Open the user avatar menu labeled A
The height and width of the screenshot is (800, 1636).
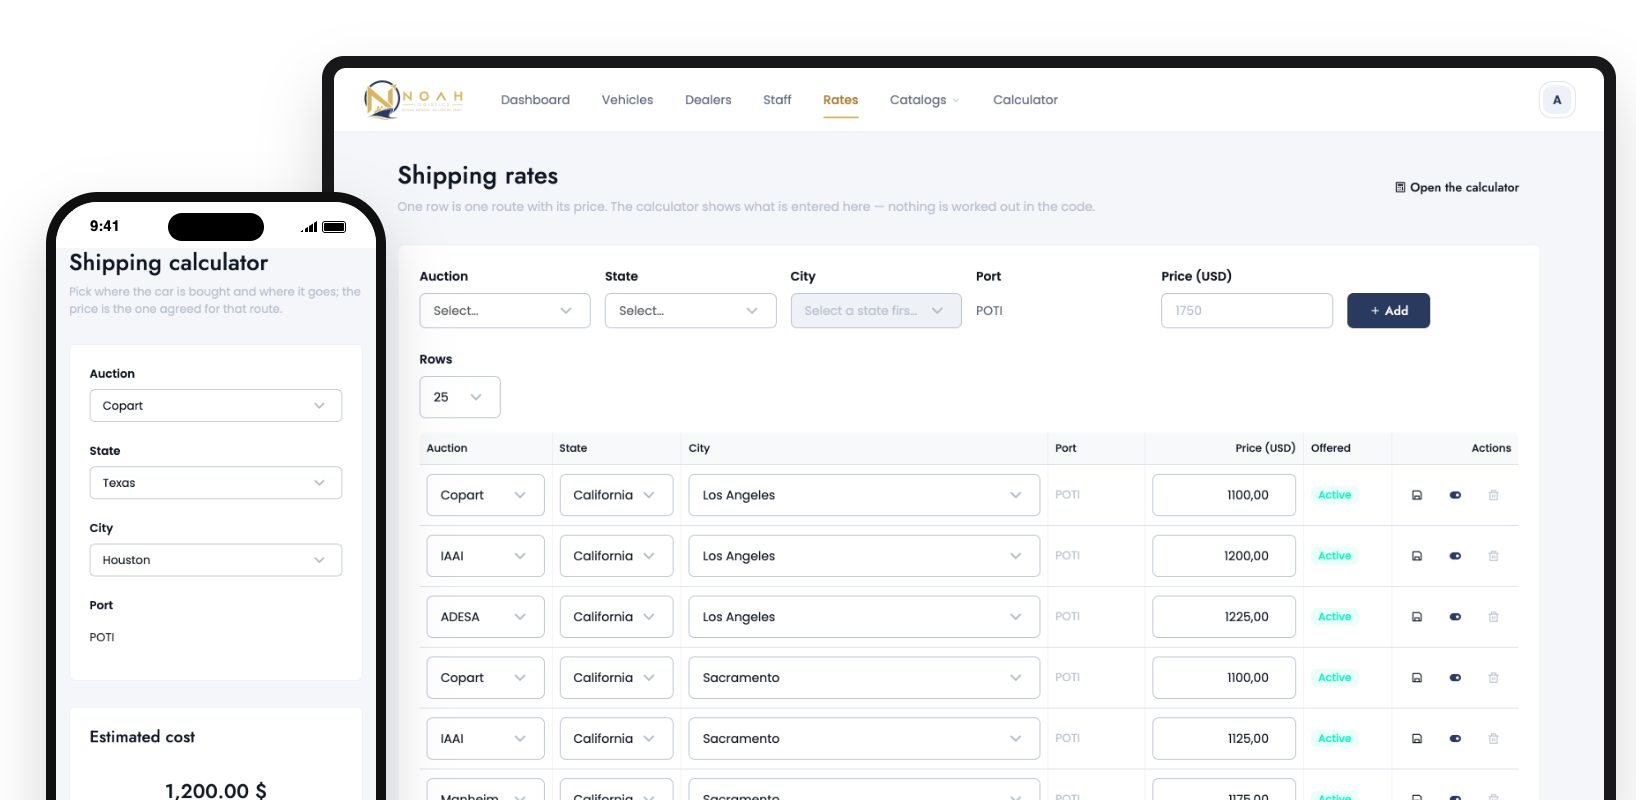click(1557, 100)
